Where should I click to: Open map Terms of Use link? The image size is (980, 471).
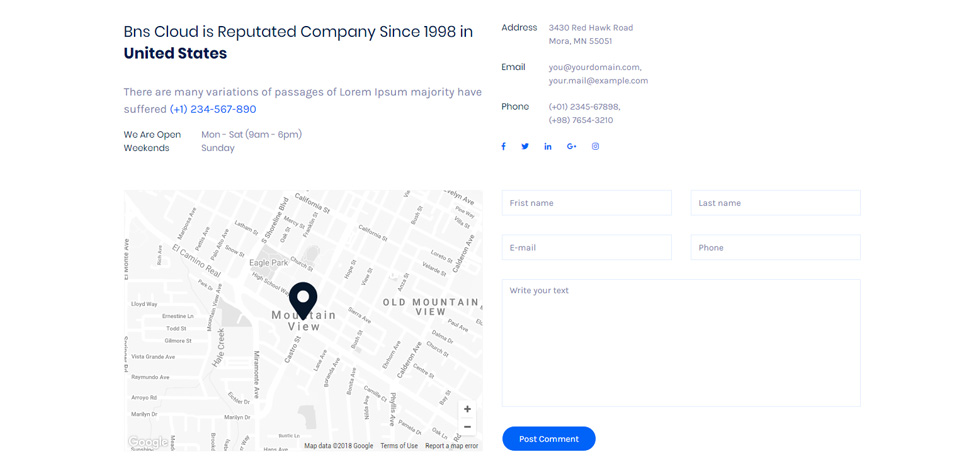pos(399,446)
